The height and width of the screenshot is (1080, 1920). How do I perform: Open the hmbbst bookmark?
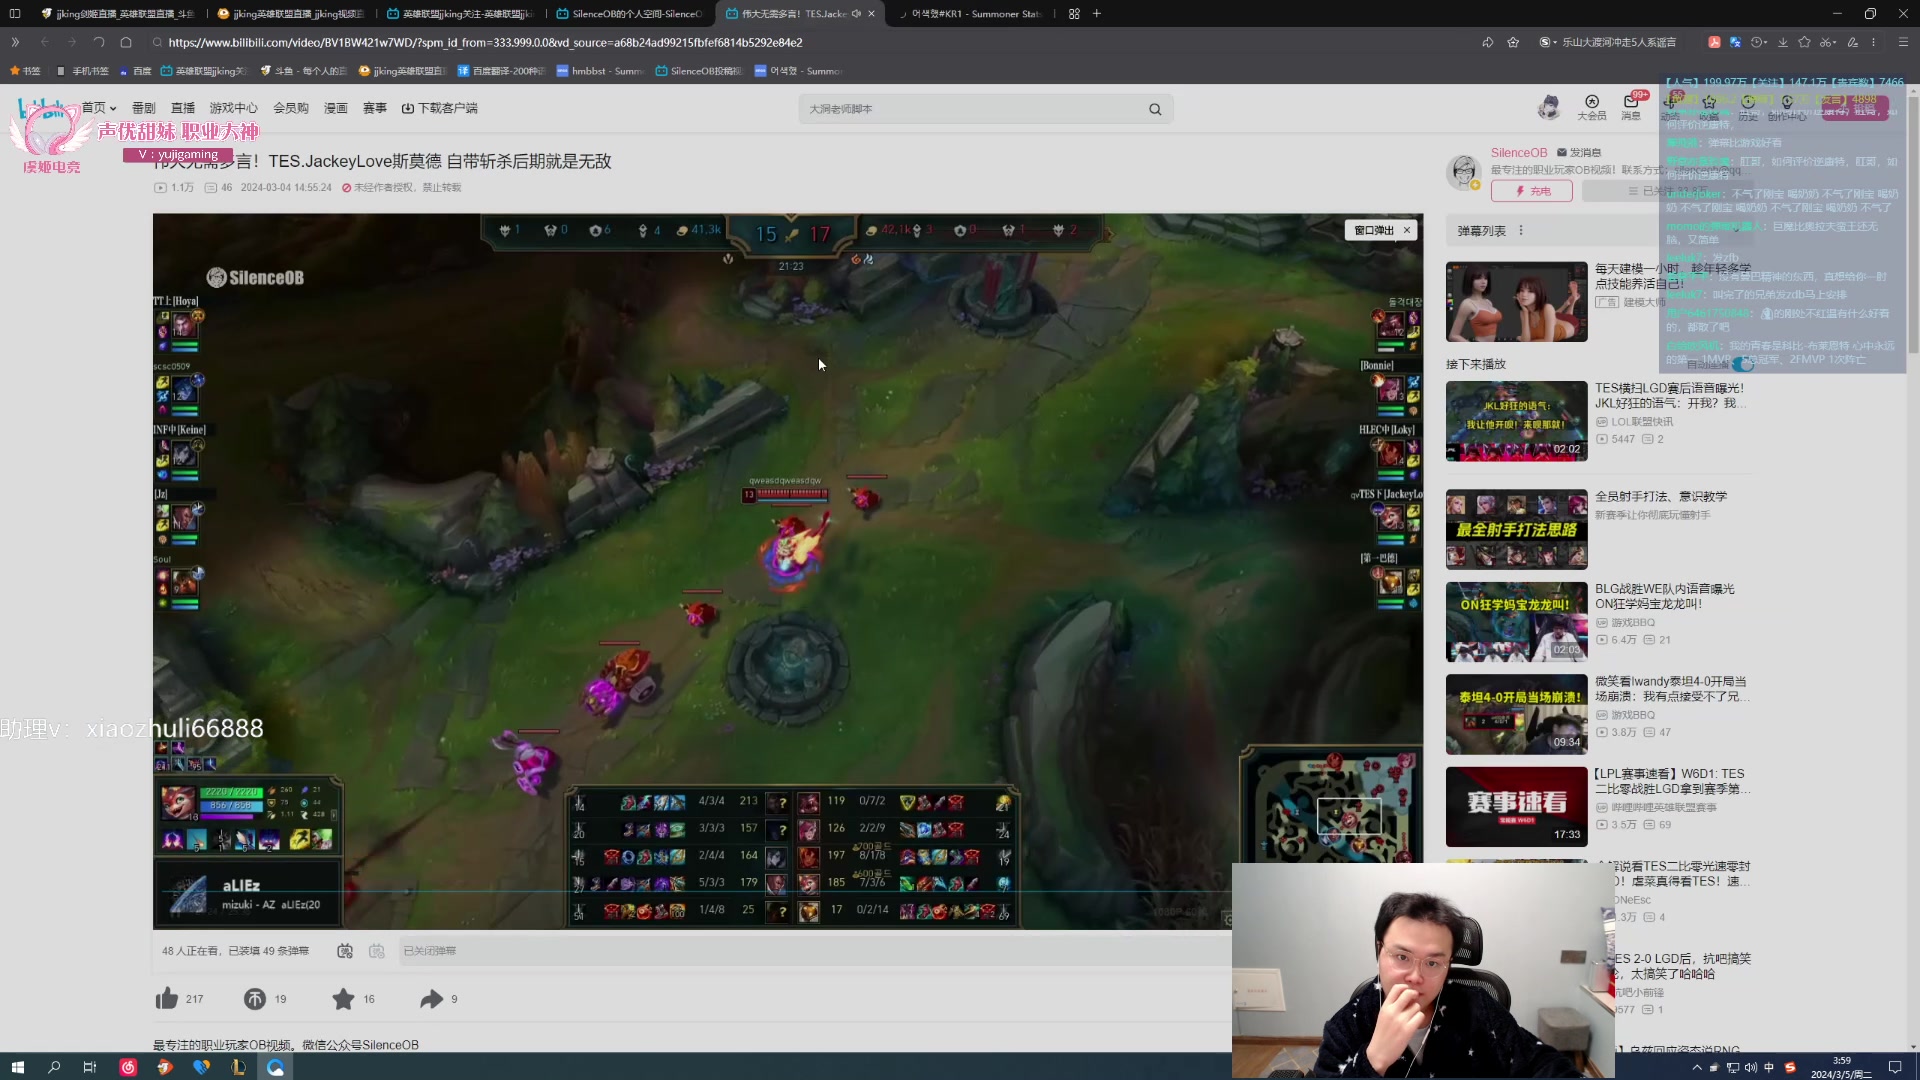pyautogui.click(x=600, y=71)
